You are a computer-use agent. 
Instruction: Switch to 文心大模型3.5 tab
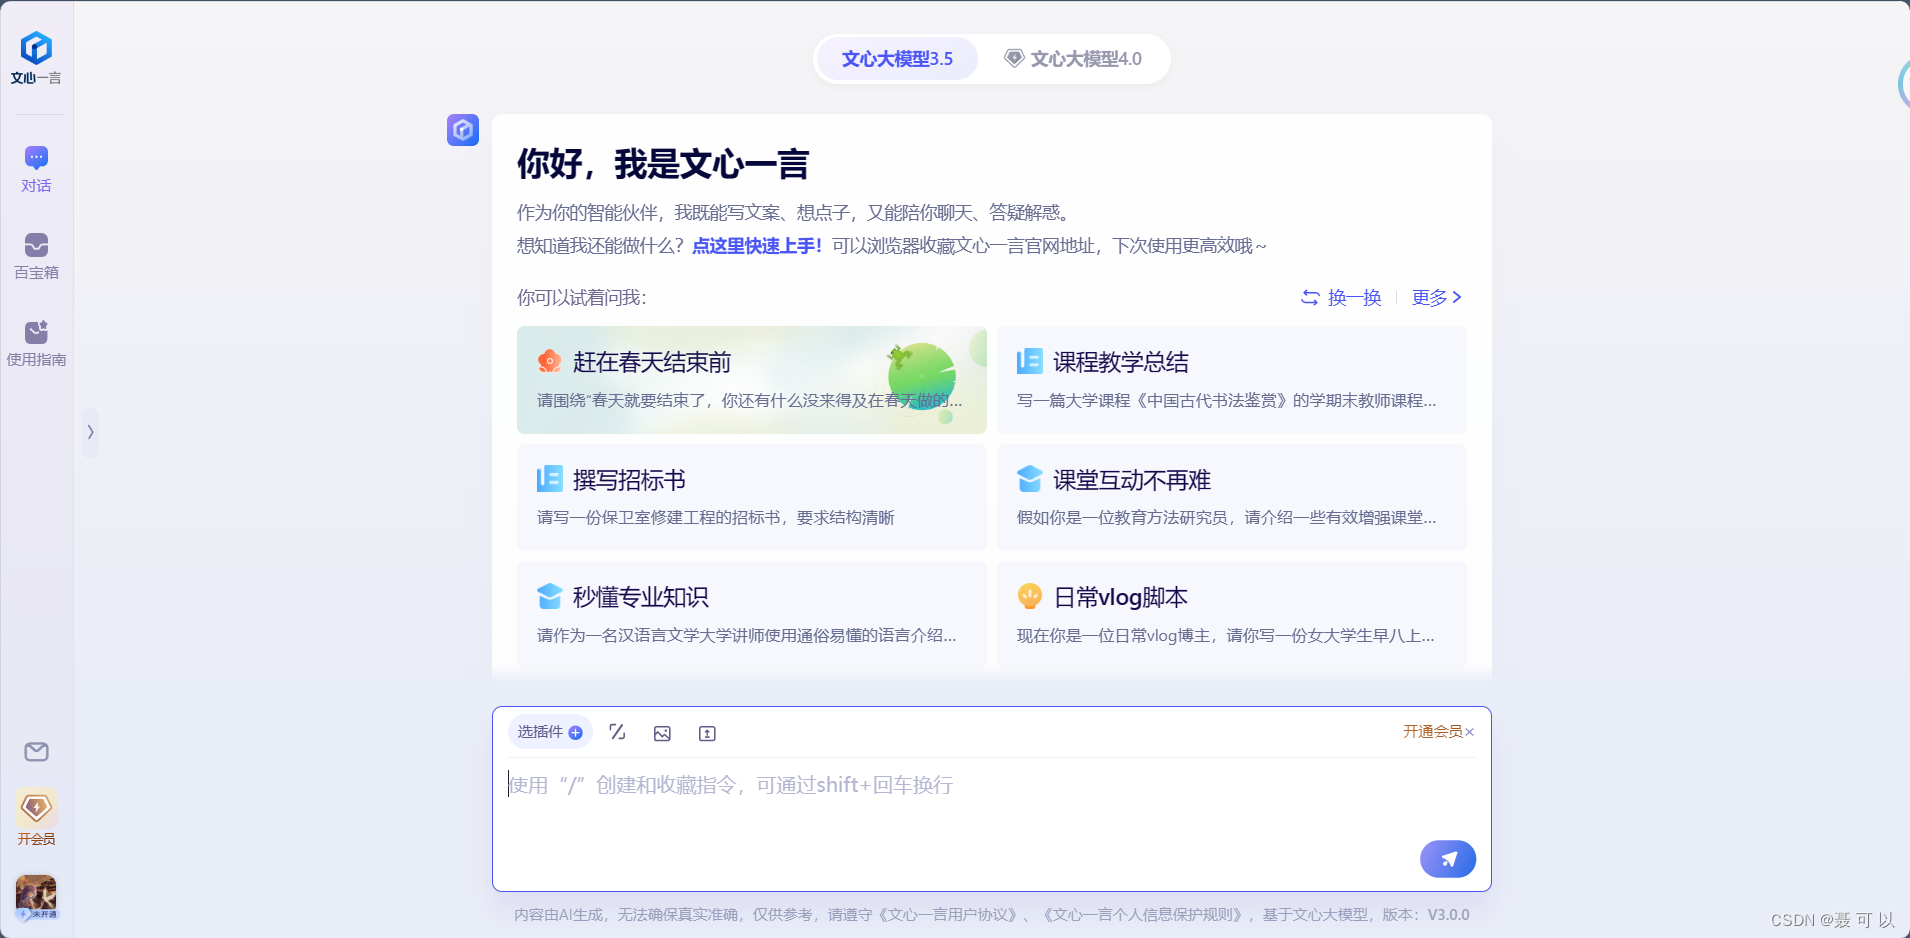[x=897, y=59]
